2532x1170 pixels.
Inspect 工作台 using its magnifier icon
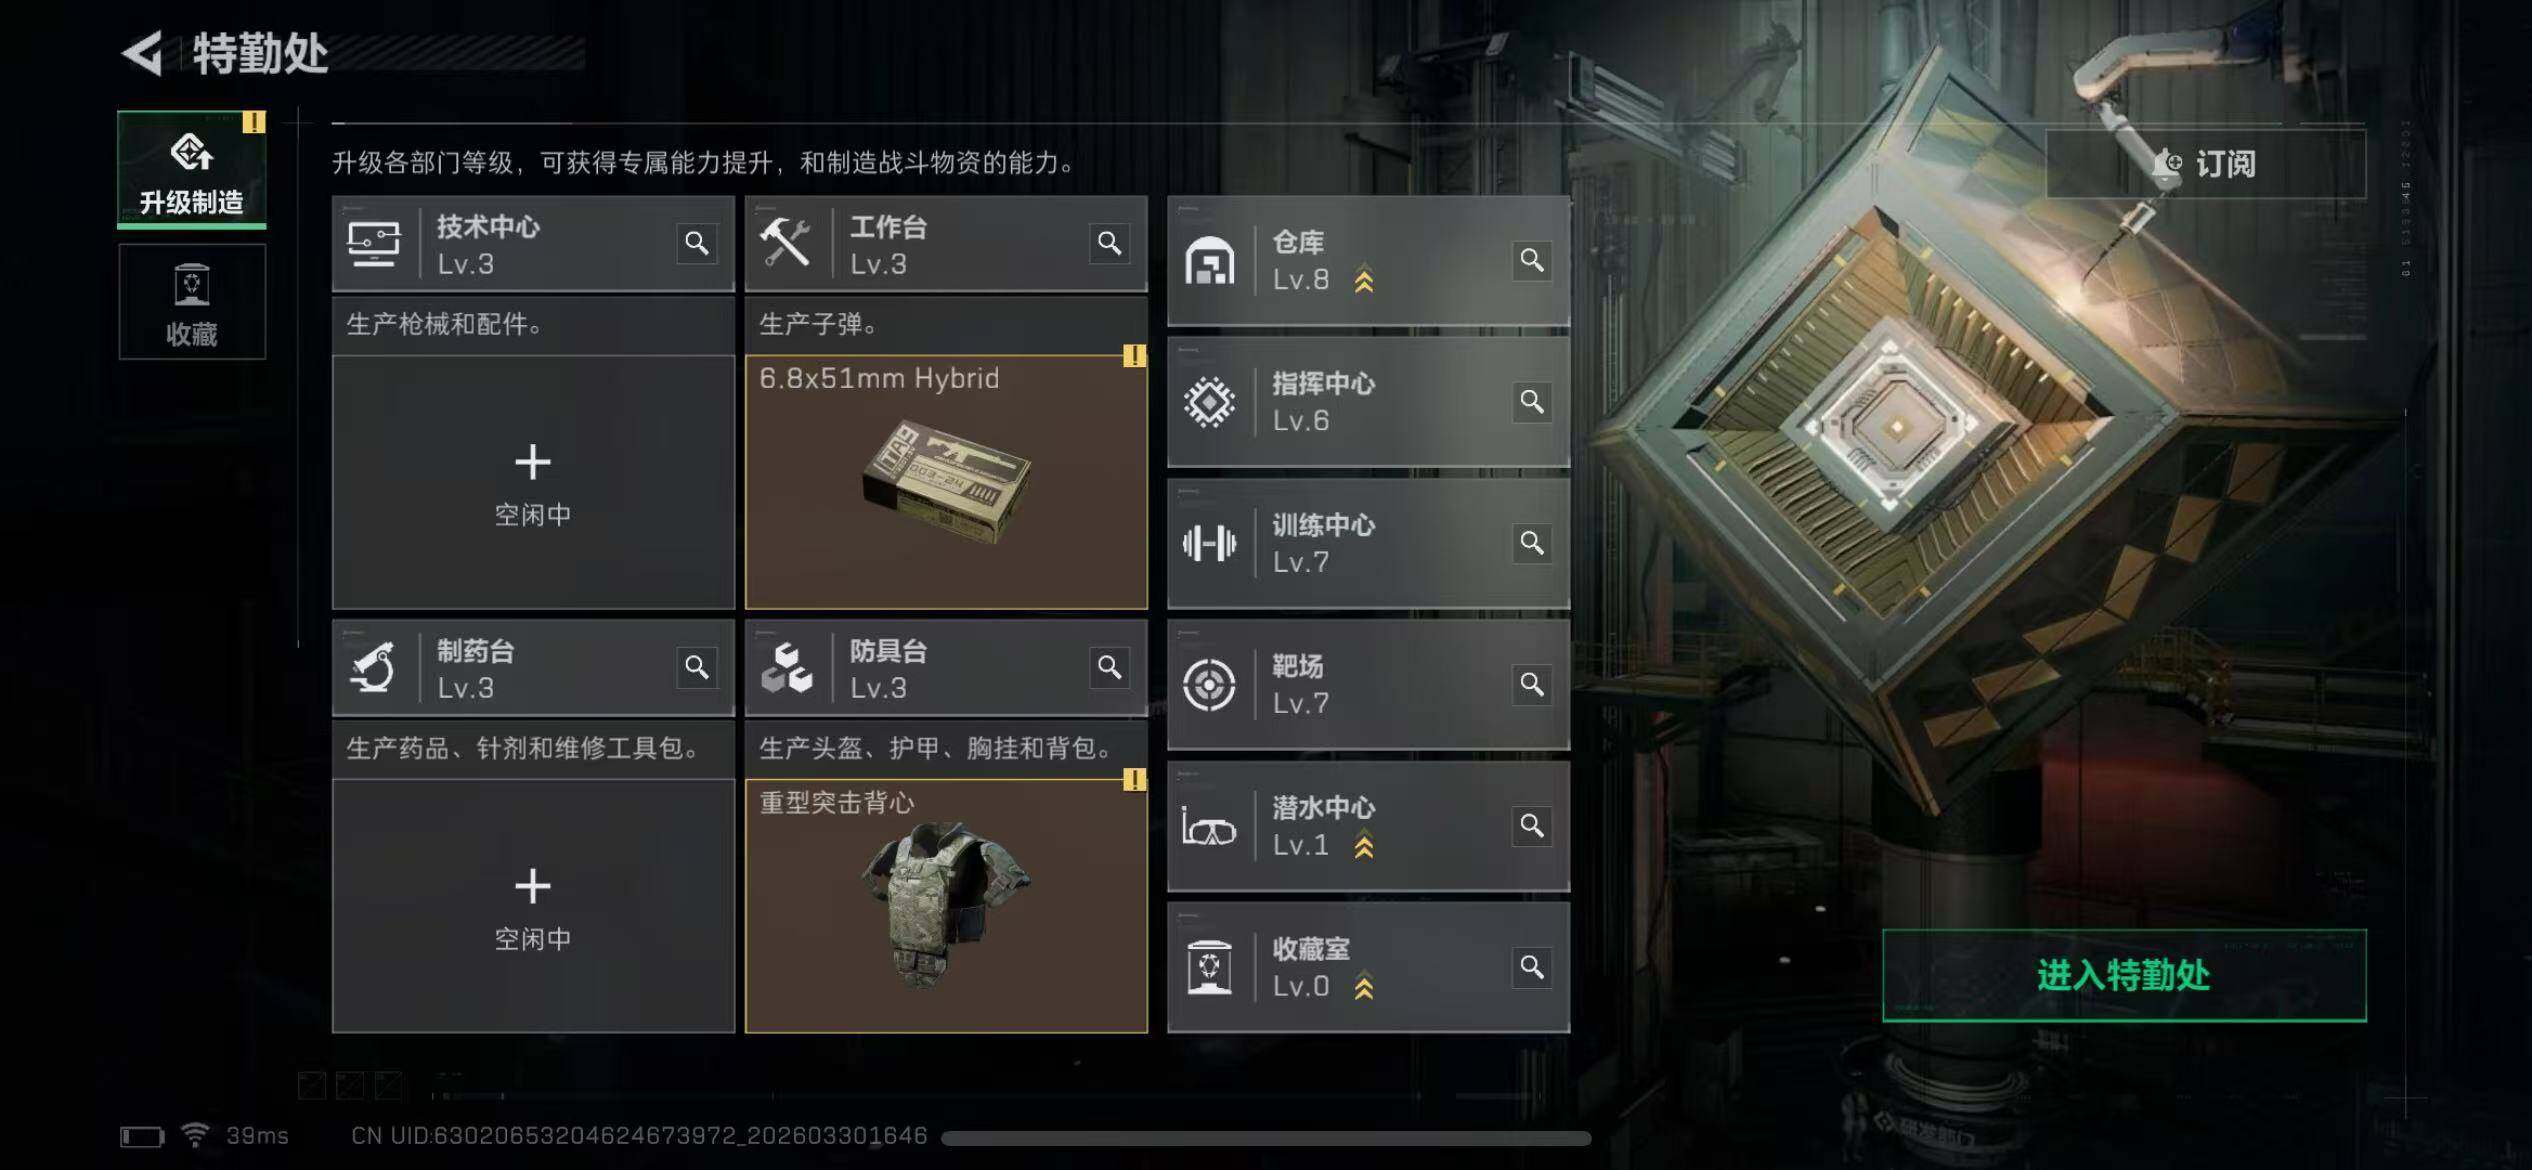click(x=1109, y=243)
